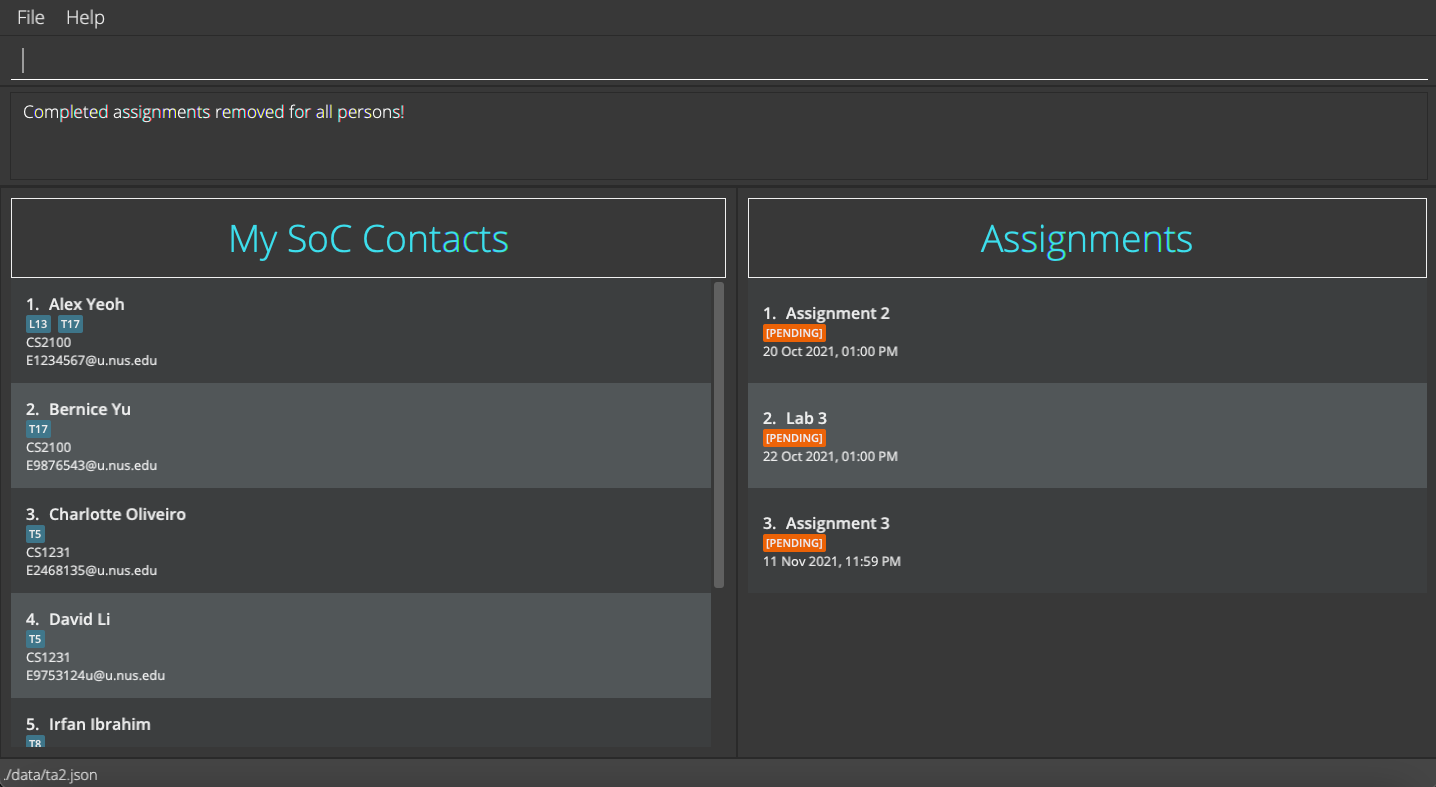Select the Lab 3 assignment card
The image size is (1436, 787).
(1086, 435)
